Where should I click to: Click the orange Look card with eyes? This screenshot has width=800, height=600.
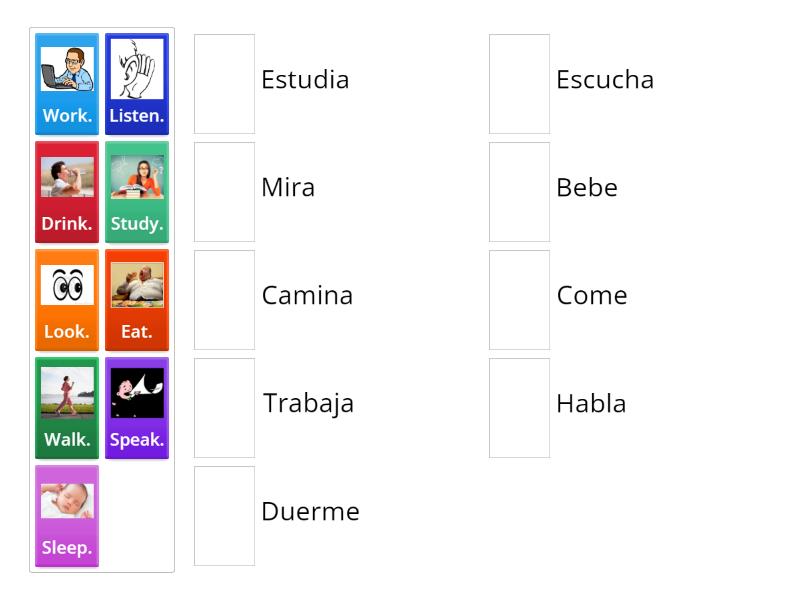tap(67, 300)
